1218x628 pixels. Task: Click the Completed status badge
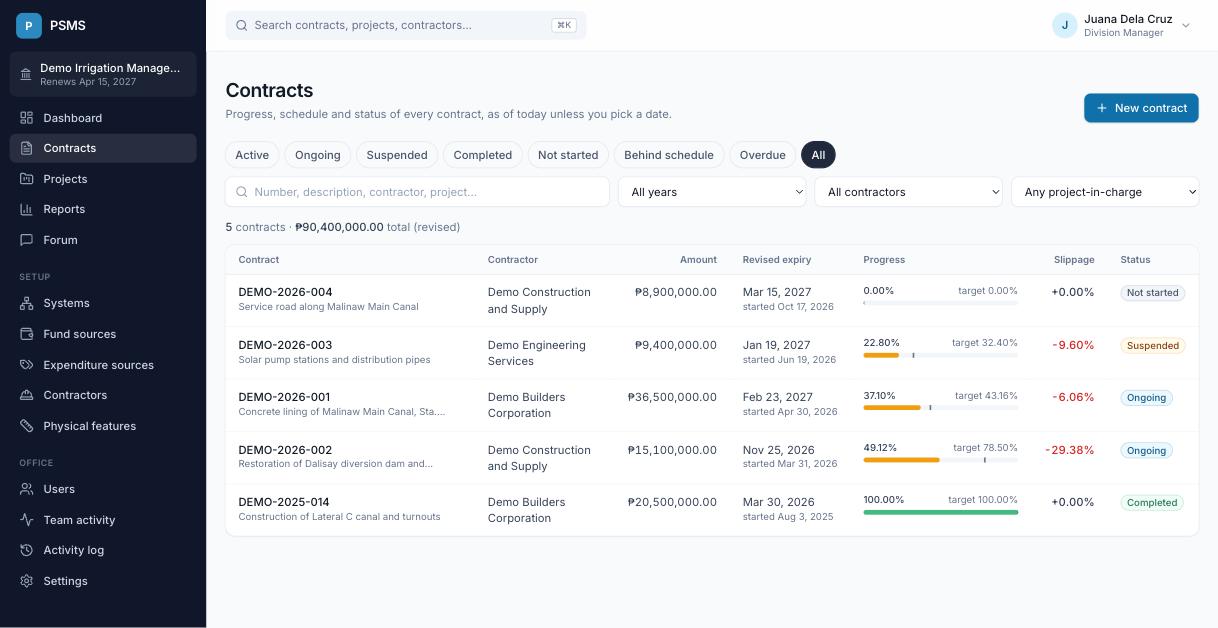1152,502
